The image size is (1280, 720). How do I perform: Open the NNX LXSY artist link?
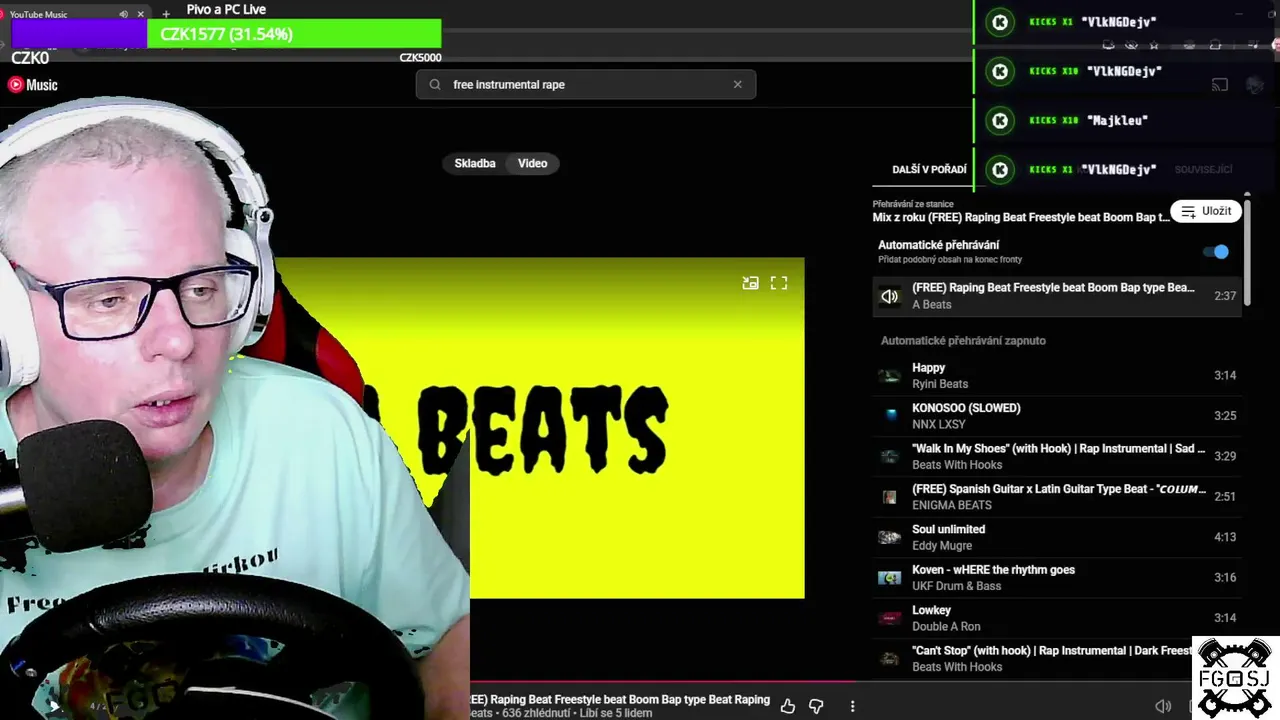[937, 424]
